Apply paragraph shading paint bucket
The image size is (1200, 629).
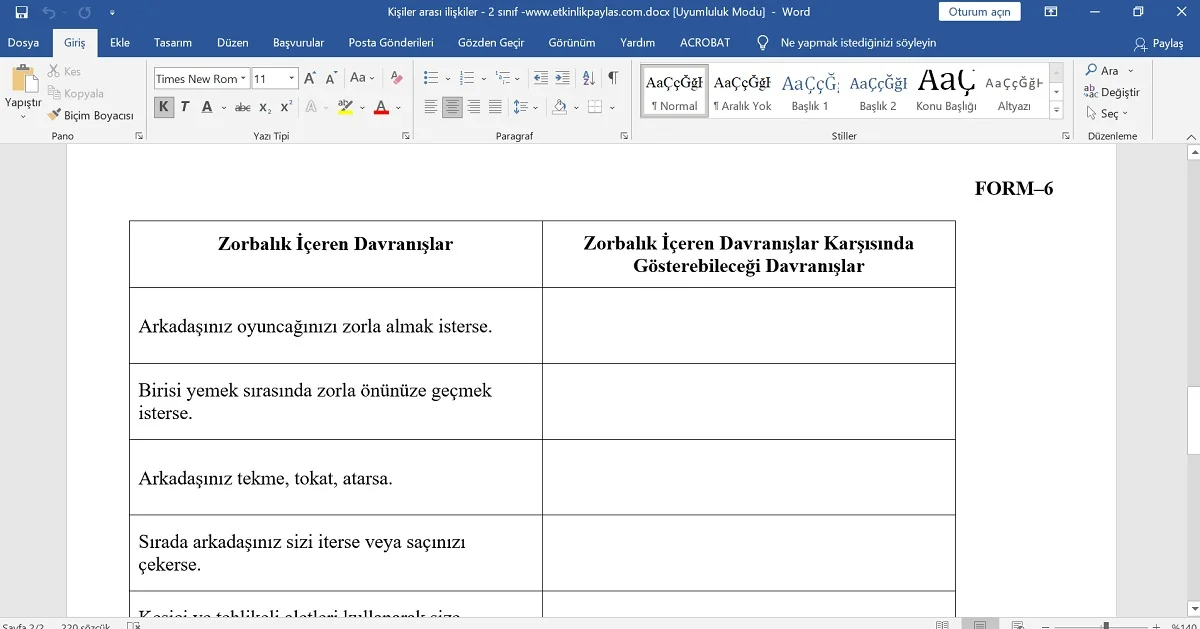click(x=559, y=107)
